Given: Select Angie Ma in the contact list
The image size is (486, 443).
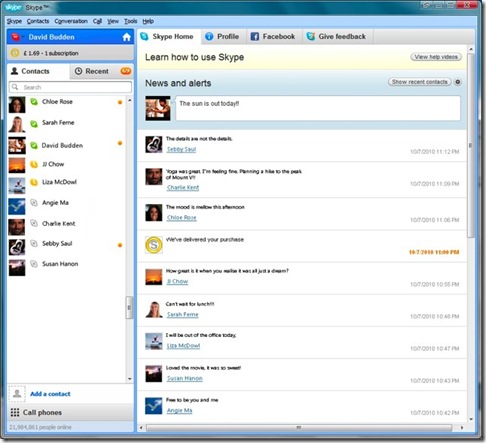Looking at the screenshot, I should coord(67,206).
